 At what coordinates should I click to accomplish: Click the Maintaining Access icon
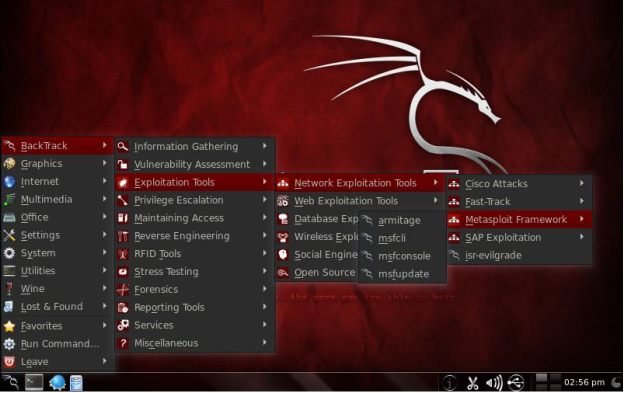(123, 218)
